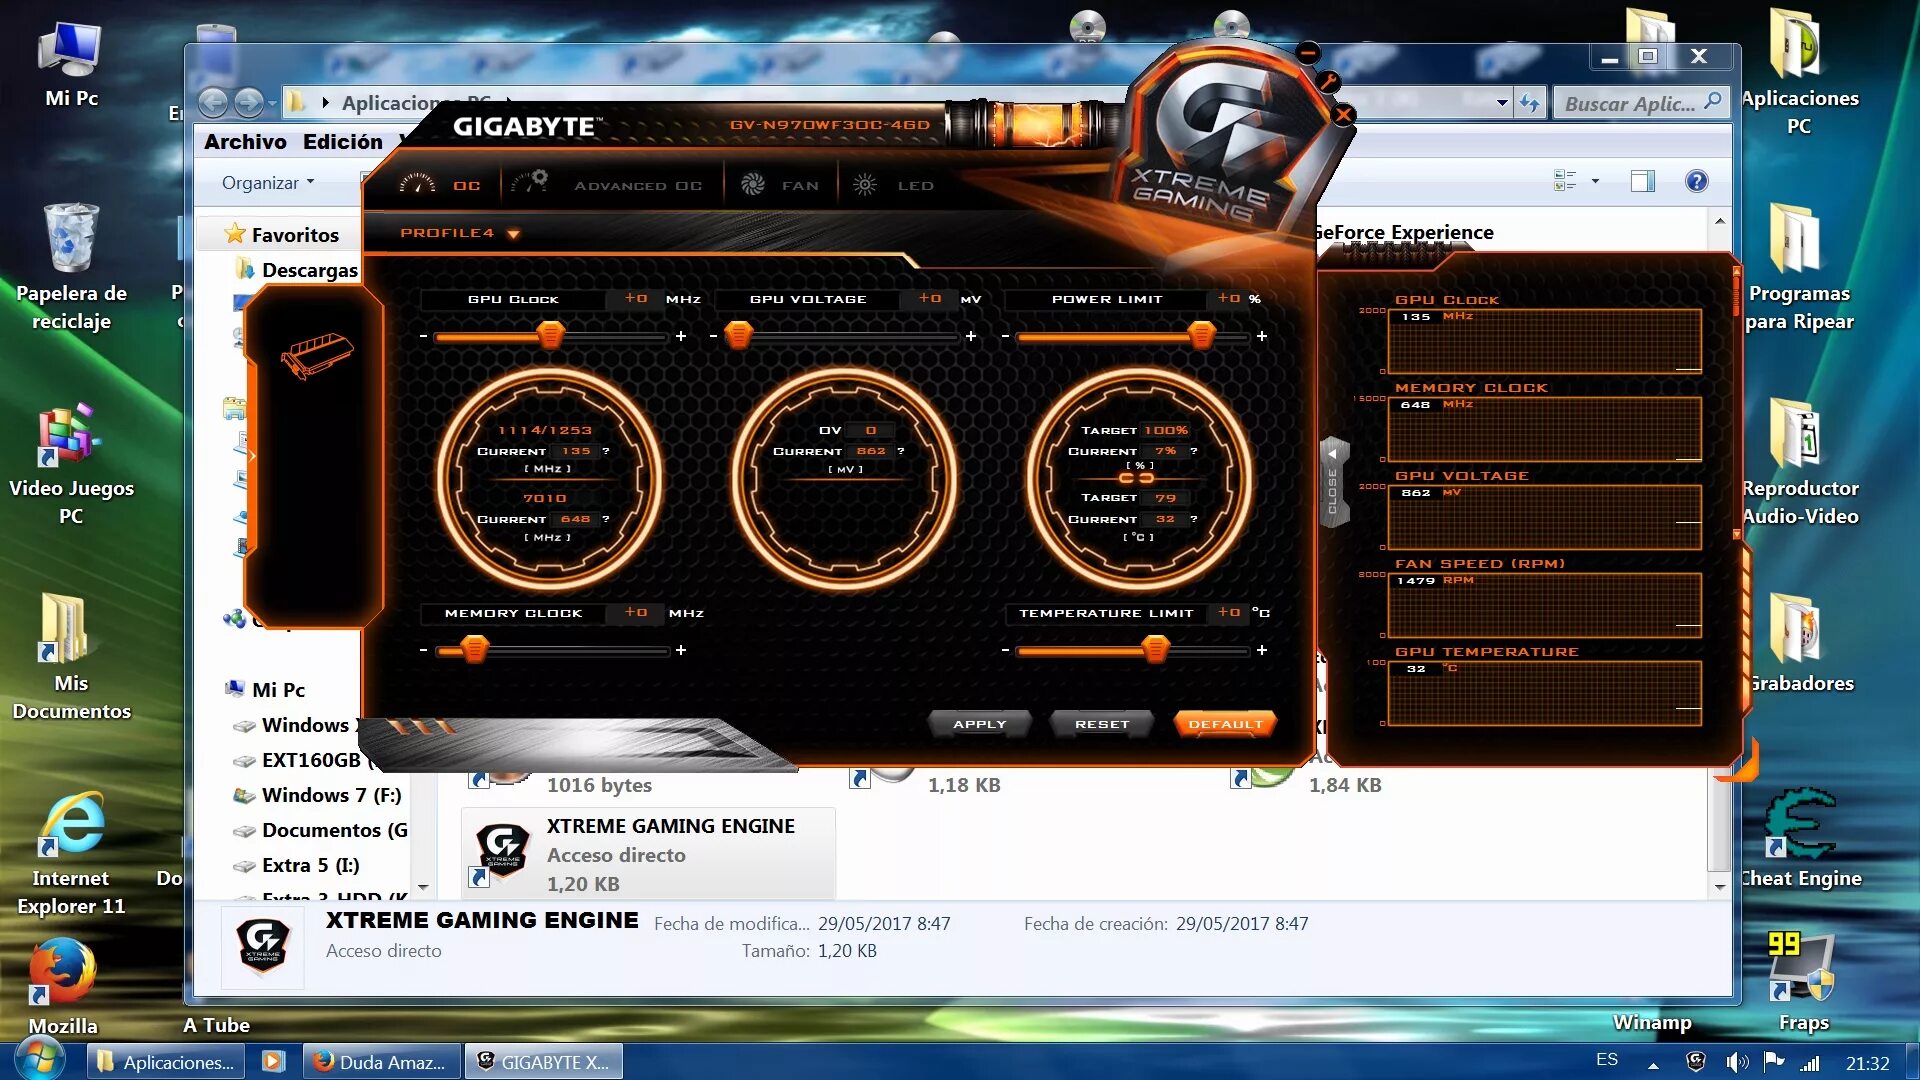Viewport: 1920px width, 1080px height.
Task: Click help mark beside GPU clock 135 value
Action: tap(605, 451)
